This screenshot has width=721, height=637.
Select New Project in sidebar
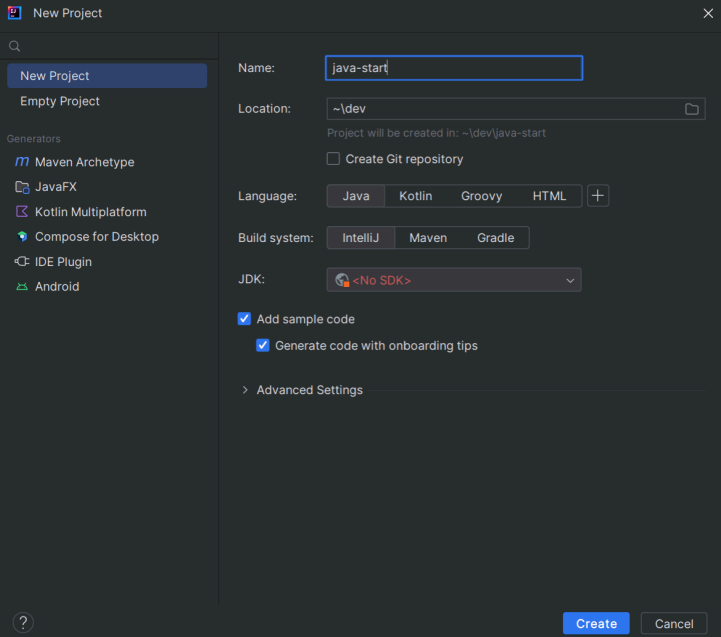[x=107, y=76]
